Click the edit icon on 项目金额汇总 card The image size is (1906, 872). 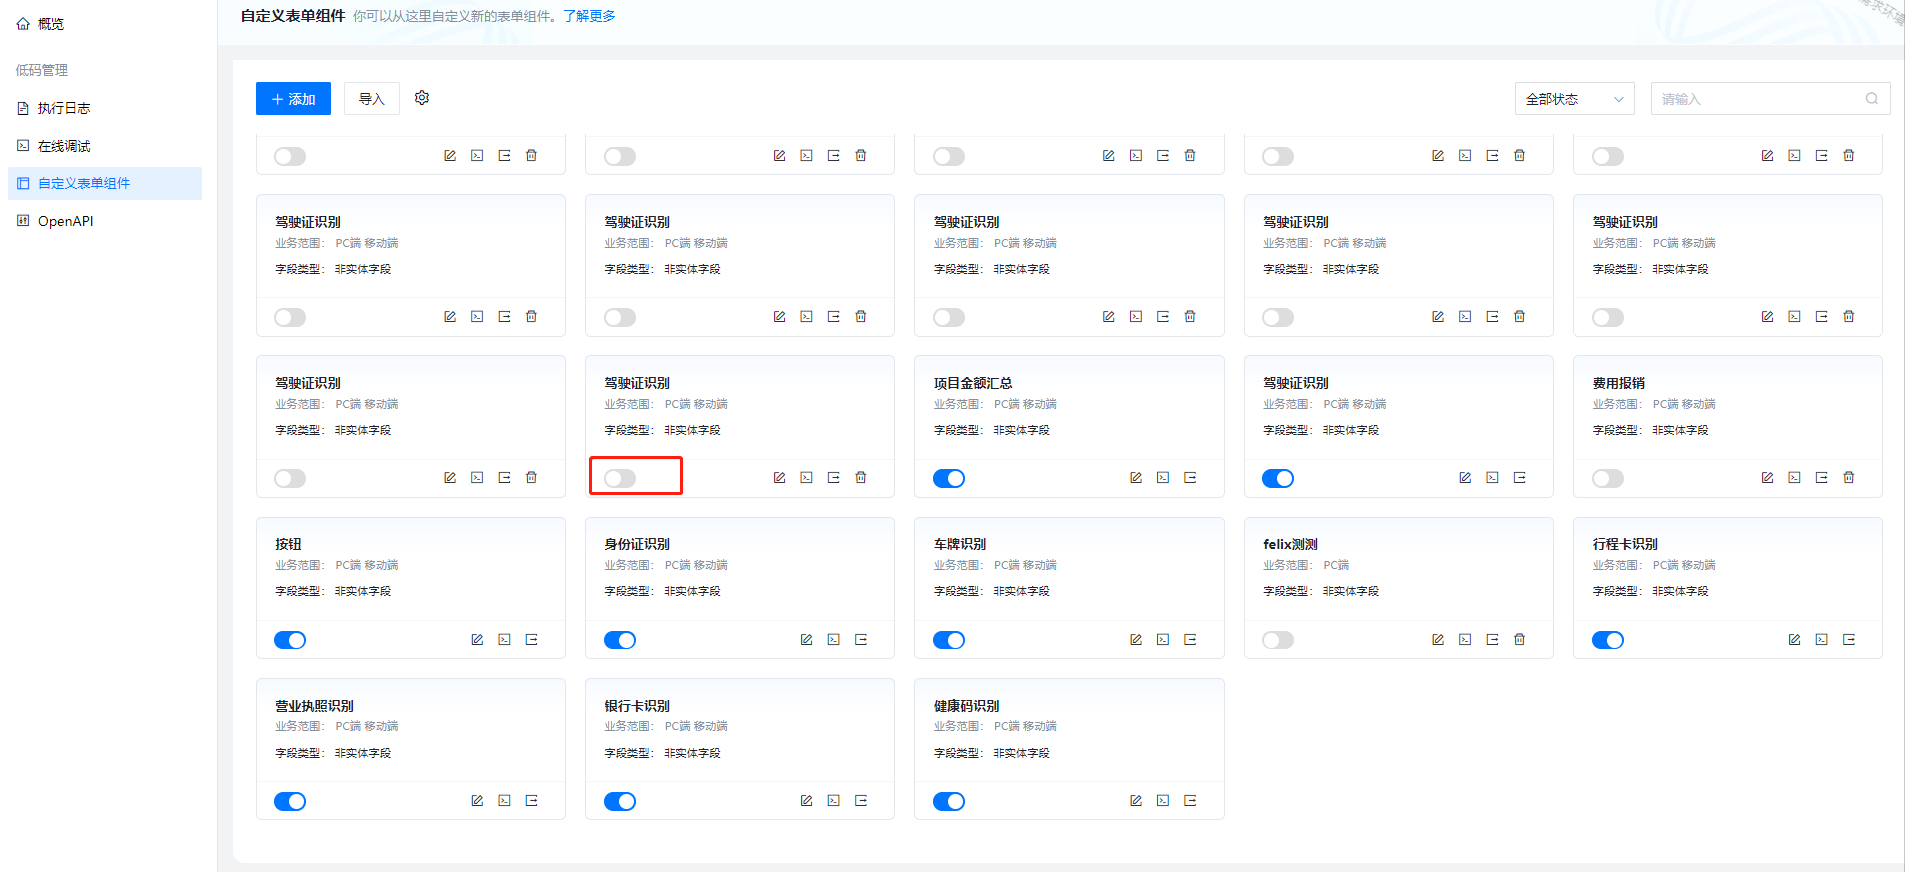1136,478
